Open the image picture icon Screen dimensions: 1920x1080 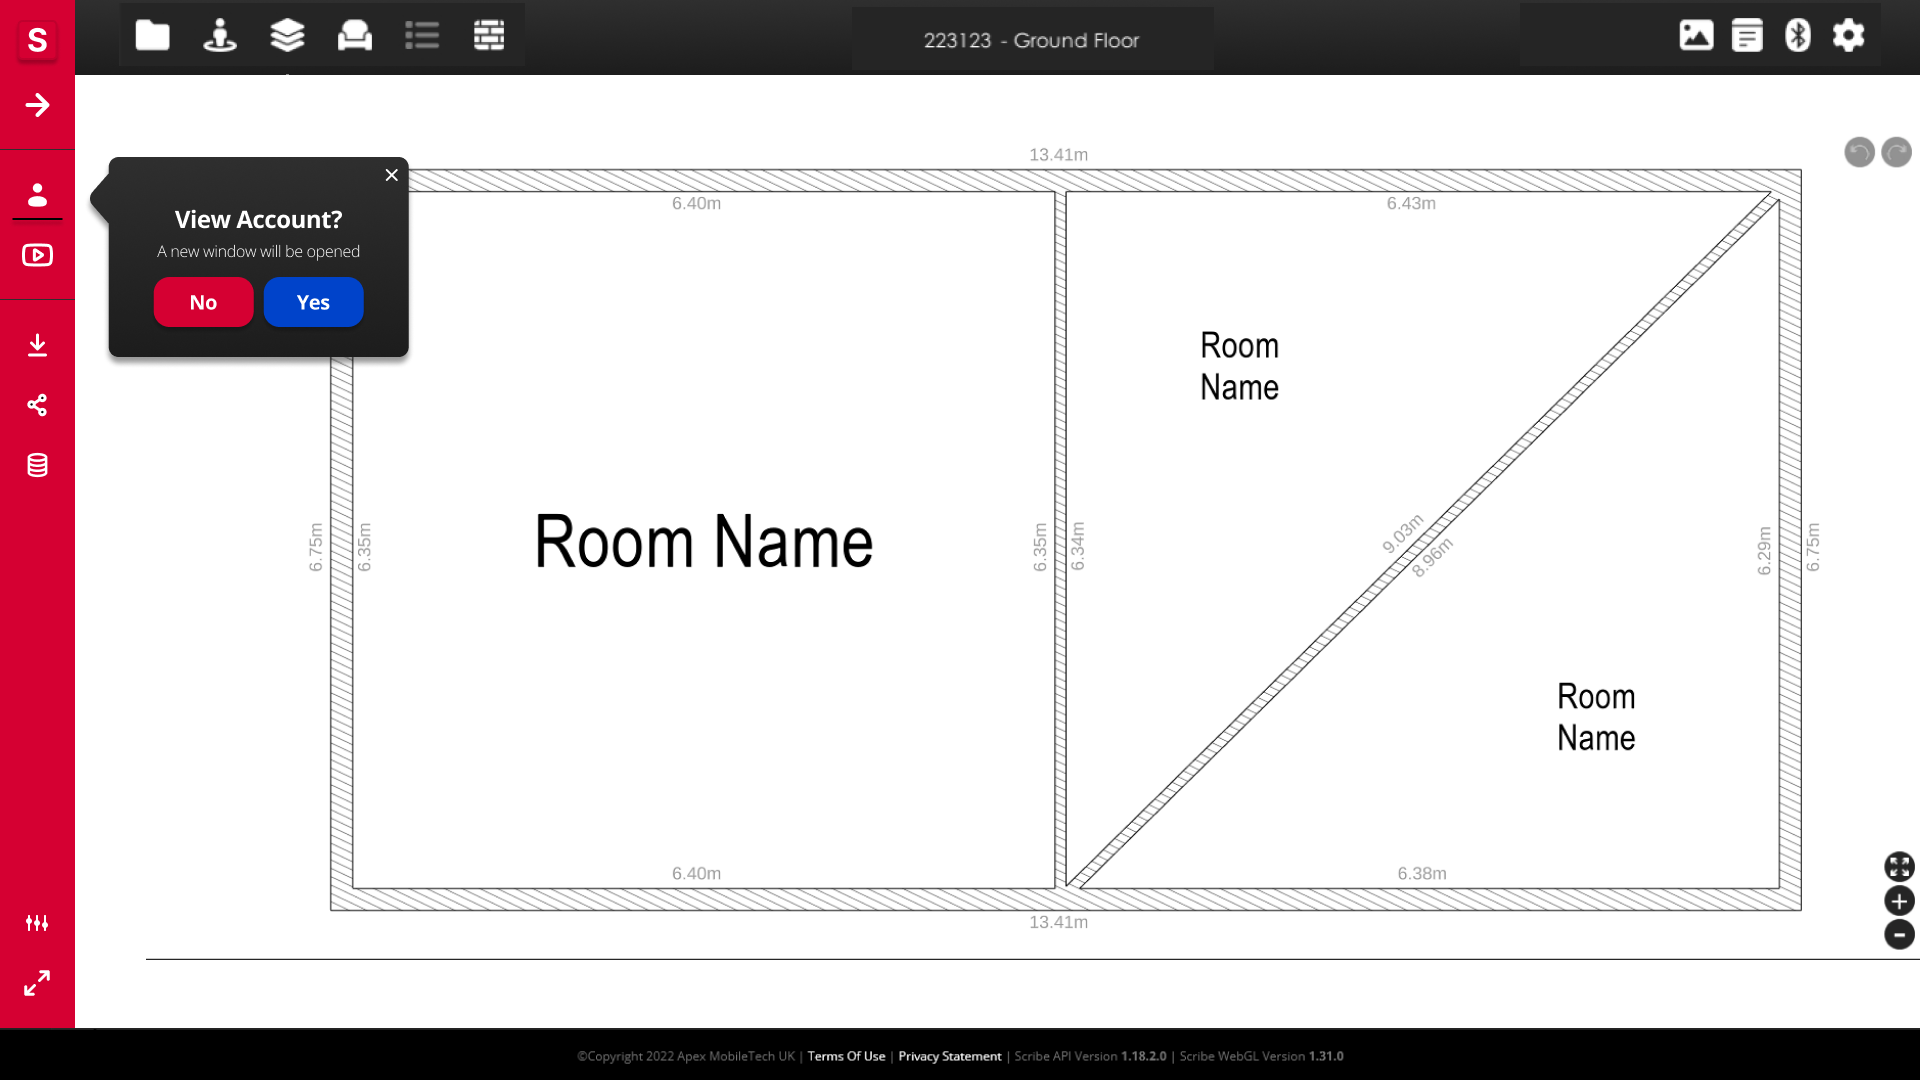point(1696,35)
